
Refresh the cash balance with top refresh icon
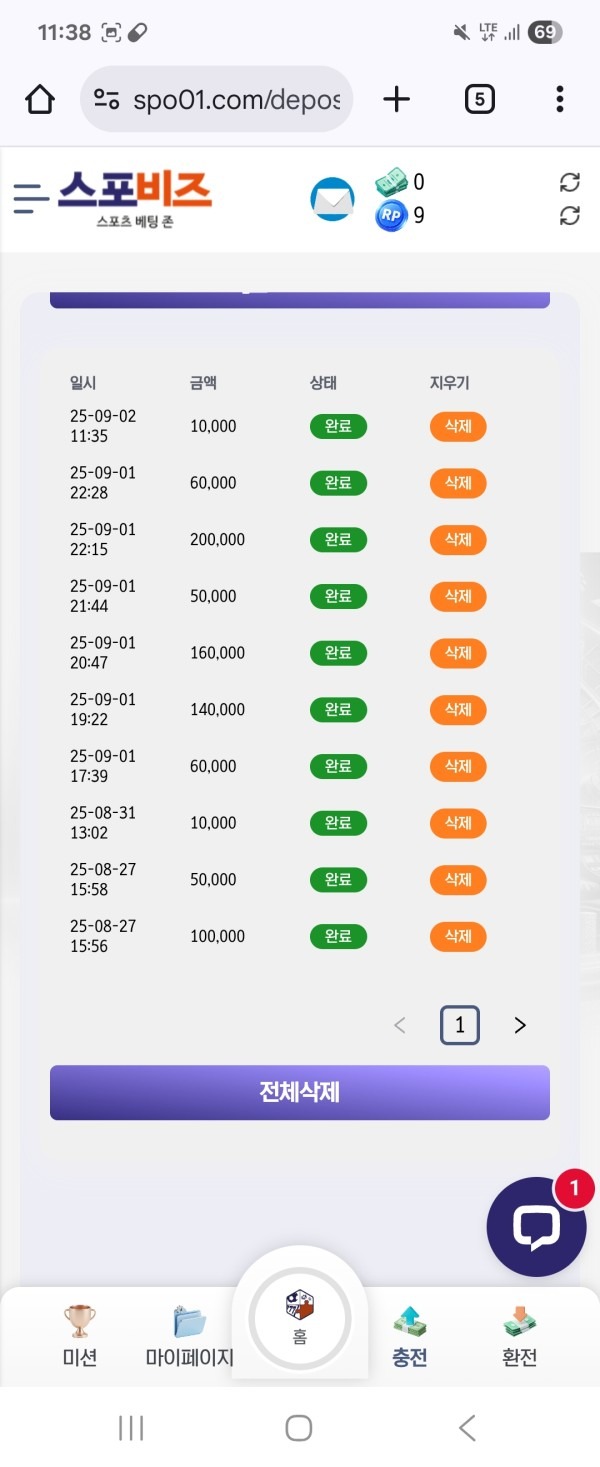tap(570, 184)
